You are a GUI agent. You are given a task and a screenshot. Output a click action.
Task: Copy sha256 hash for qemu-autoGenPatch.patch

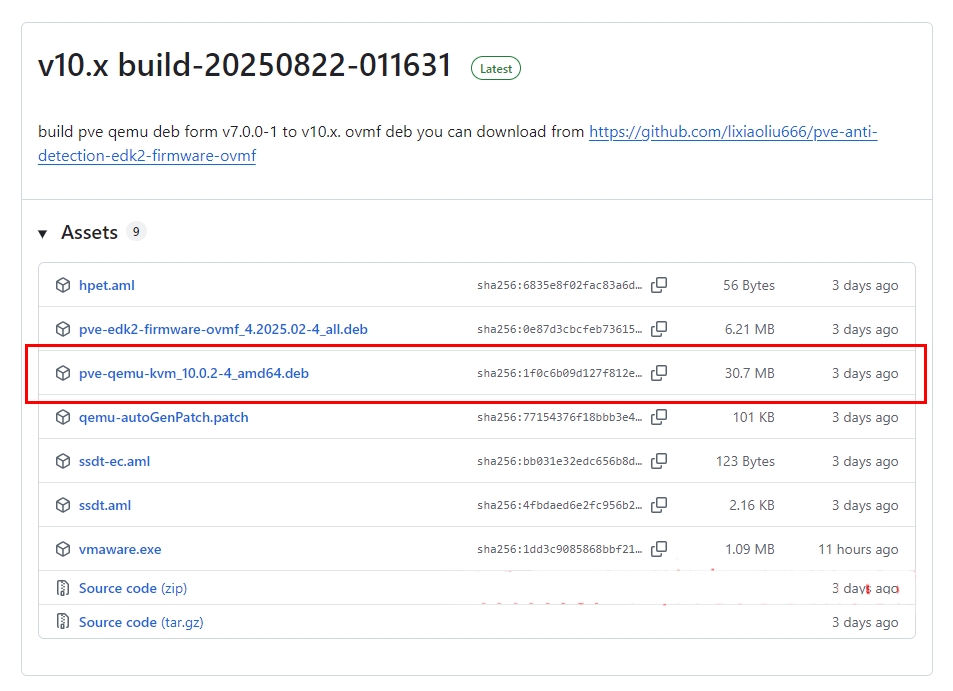click(x=659, y=418)
